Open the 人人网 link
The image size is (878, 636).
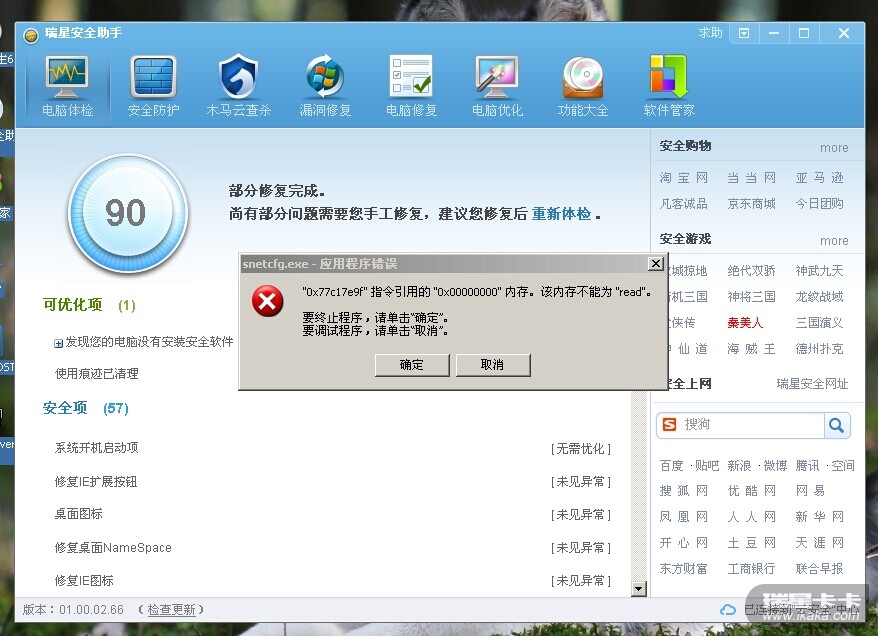pyautogui.click(x=751, y=517)
